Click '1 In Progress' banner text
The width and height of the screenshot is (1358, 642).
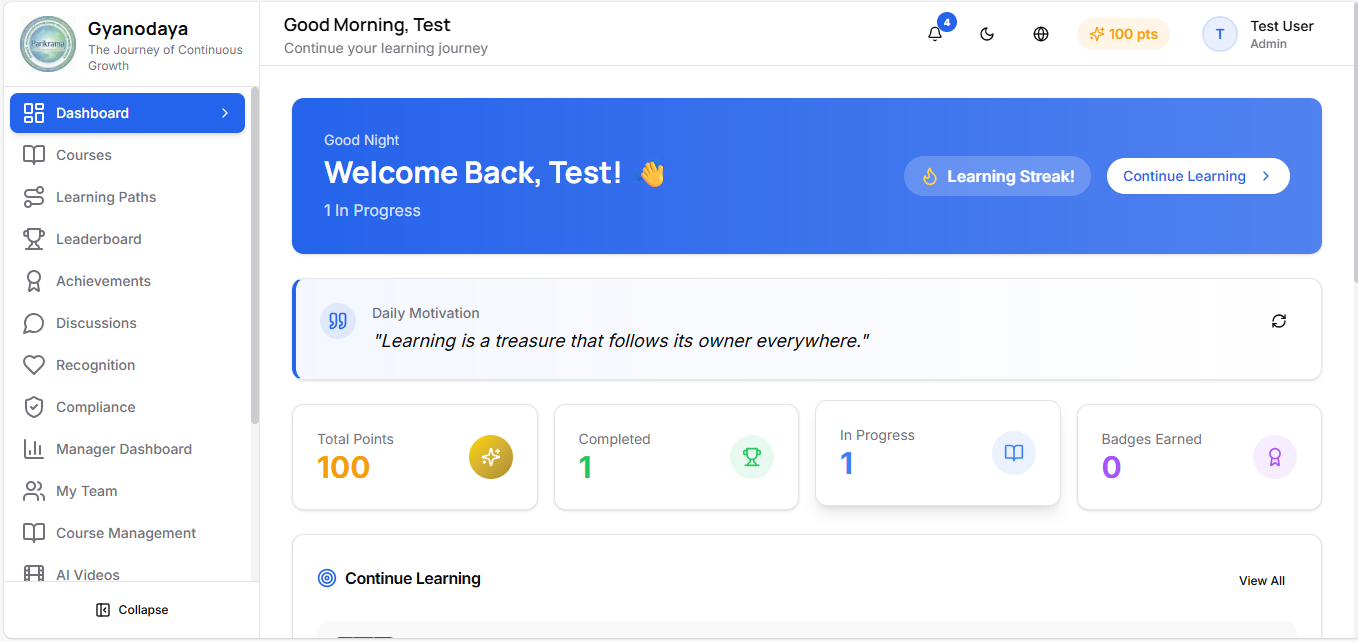click(372, 210)
